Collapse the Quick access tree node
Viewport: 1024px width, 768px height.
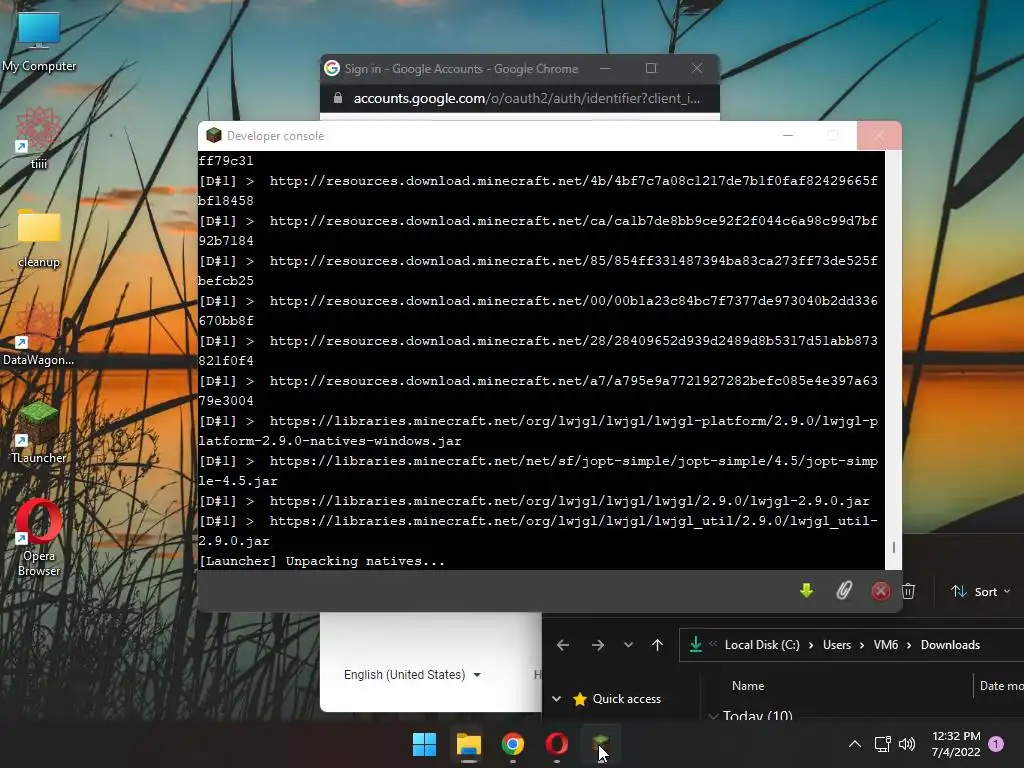[x=556, y=699]
